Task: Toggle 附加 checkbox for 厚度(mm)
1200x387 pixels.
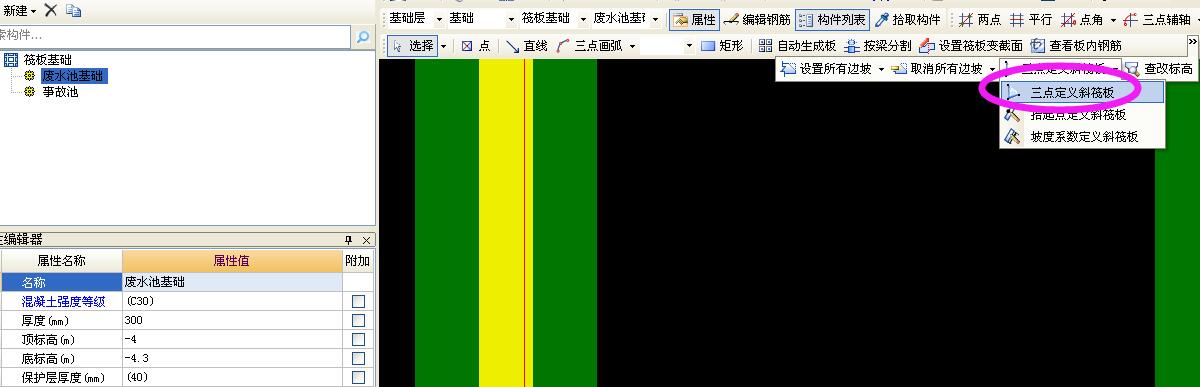Action: coord(358,321)
